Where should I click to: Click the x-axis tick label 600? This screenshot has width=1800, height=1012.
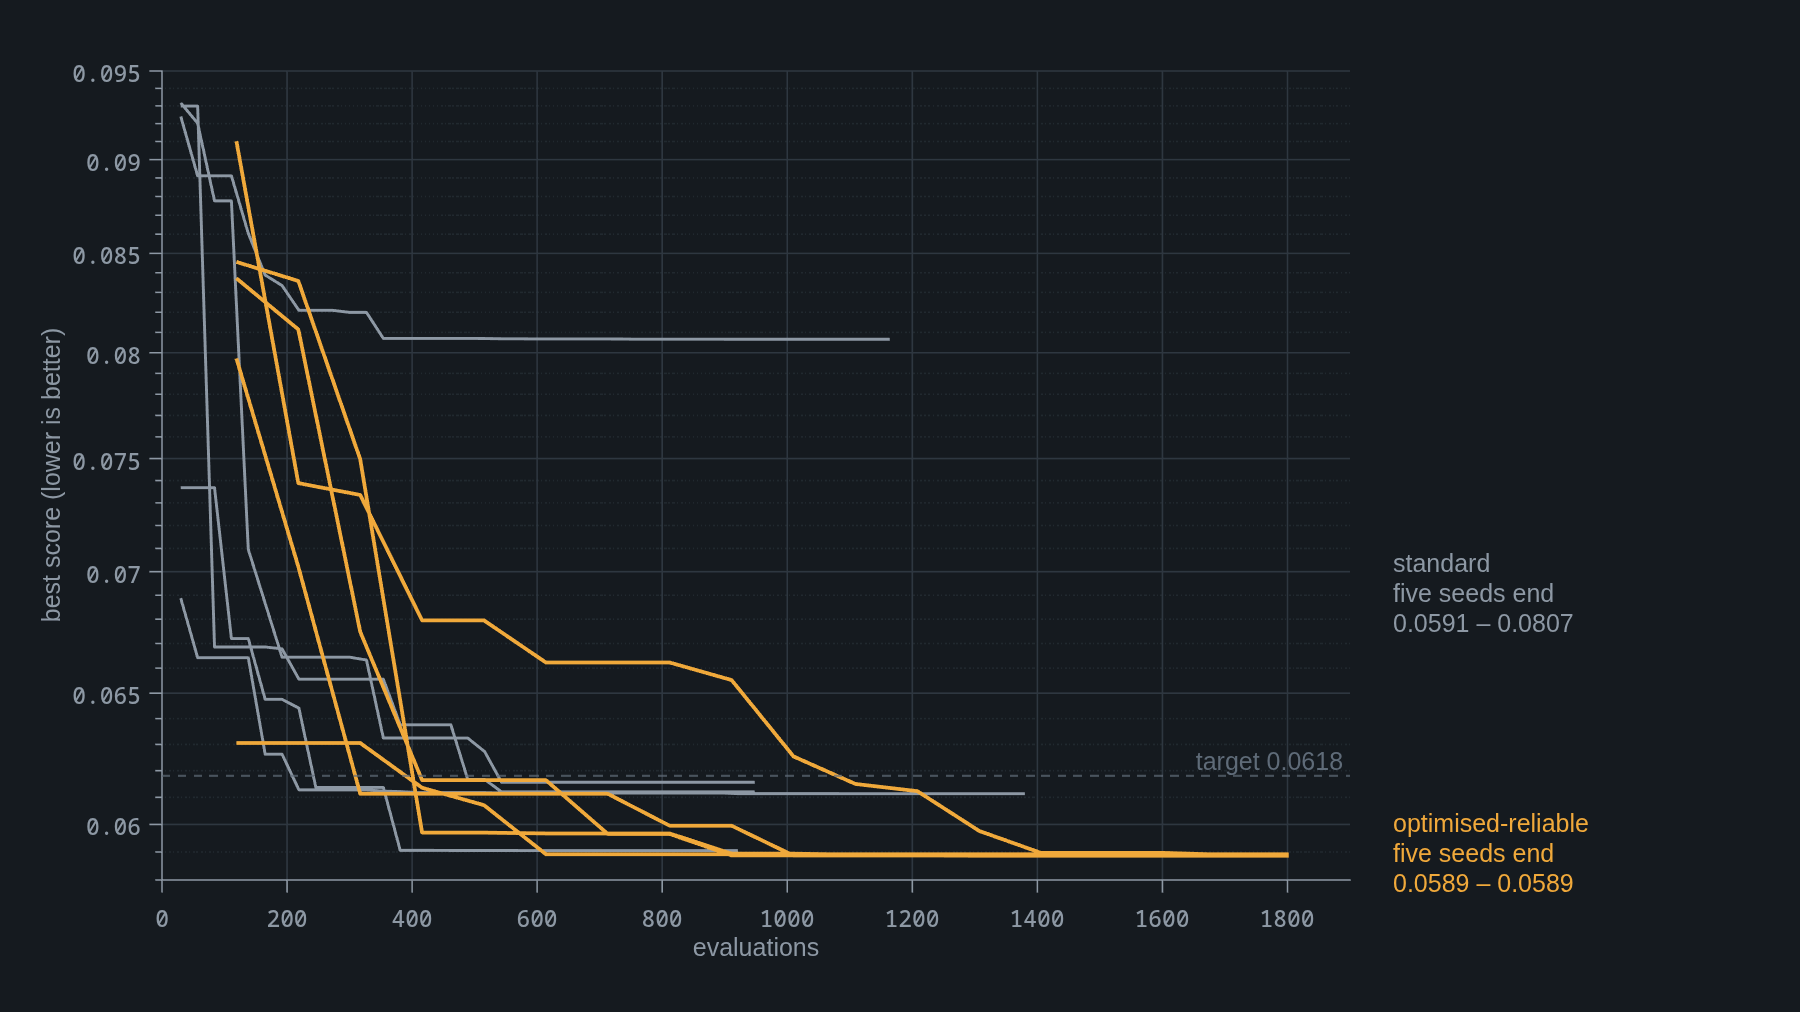coord(537,918)
